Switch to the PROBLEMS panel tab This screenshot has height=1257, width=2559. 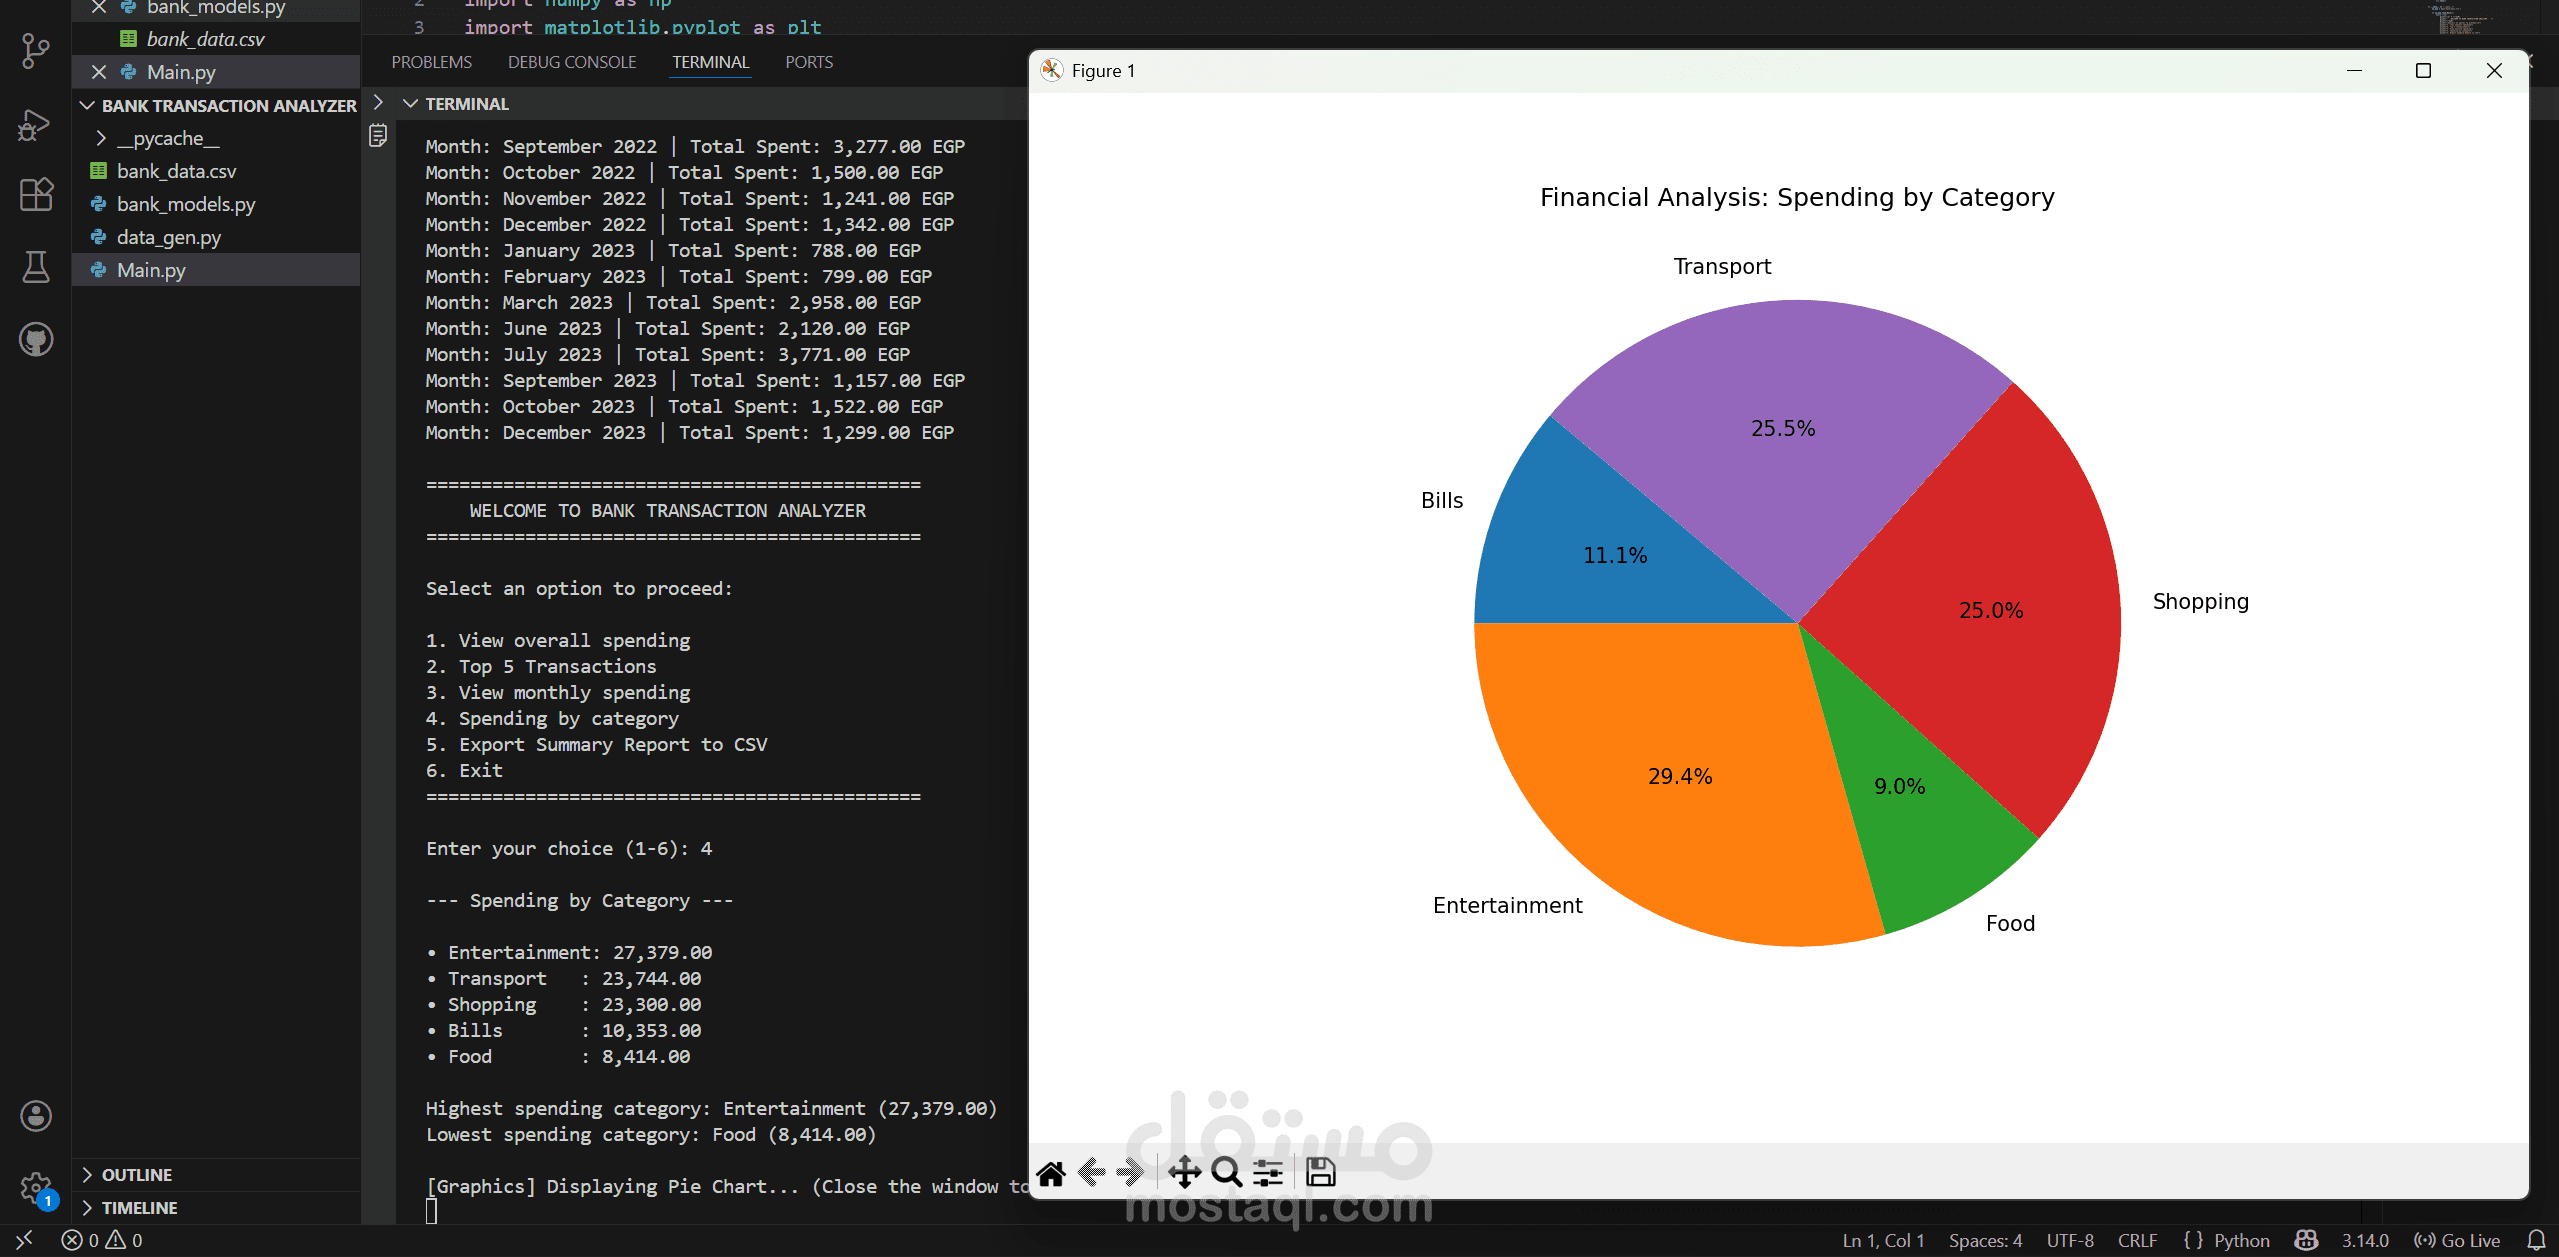click(431, 62)
